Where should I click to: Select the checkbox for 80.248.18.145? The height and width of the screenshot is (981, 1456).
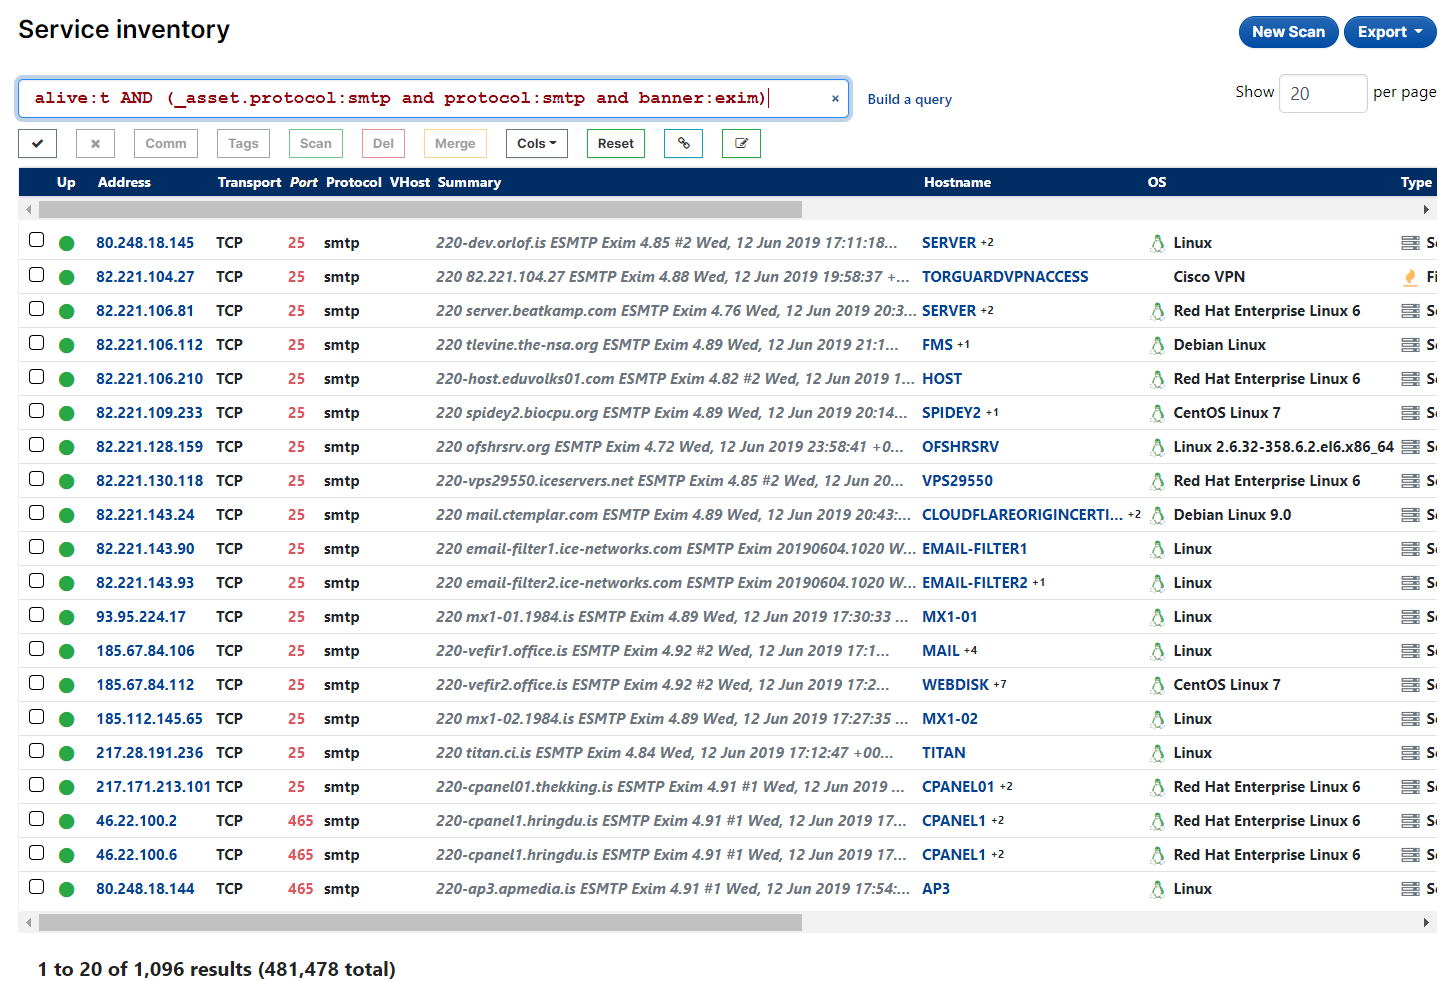click(36, 242)
